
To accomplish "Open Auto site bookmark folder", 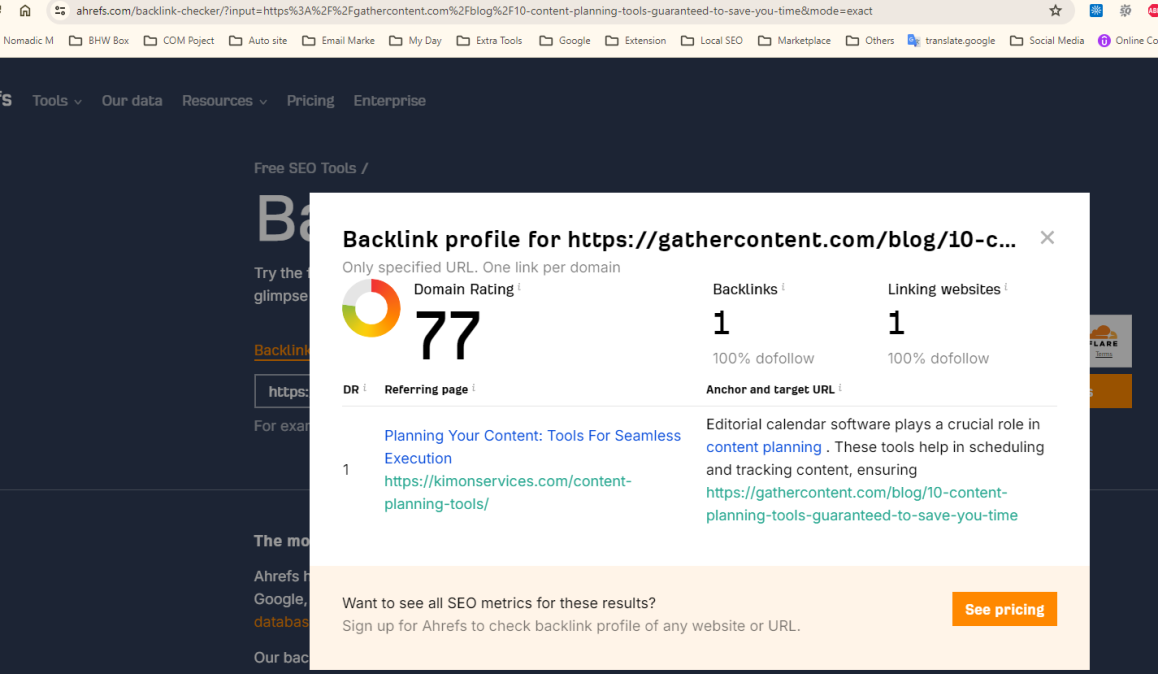I will (258, 41).
